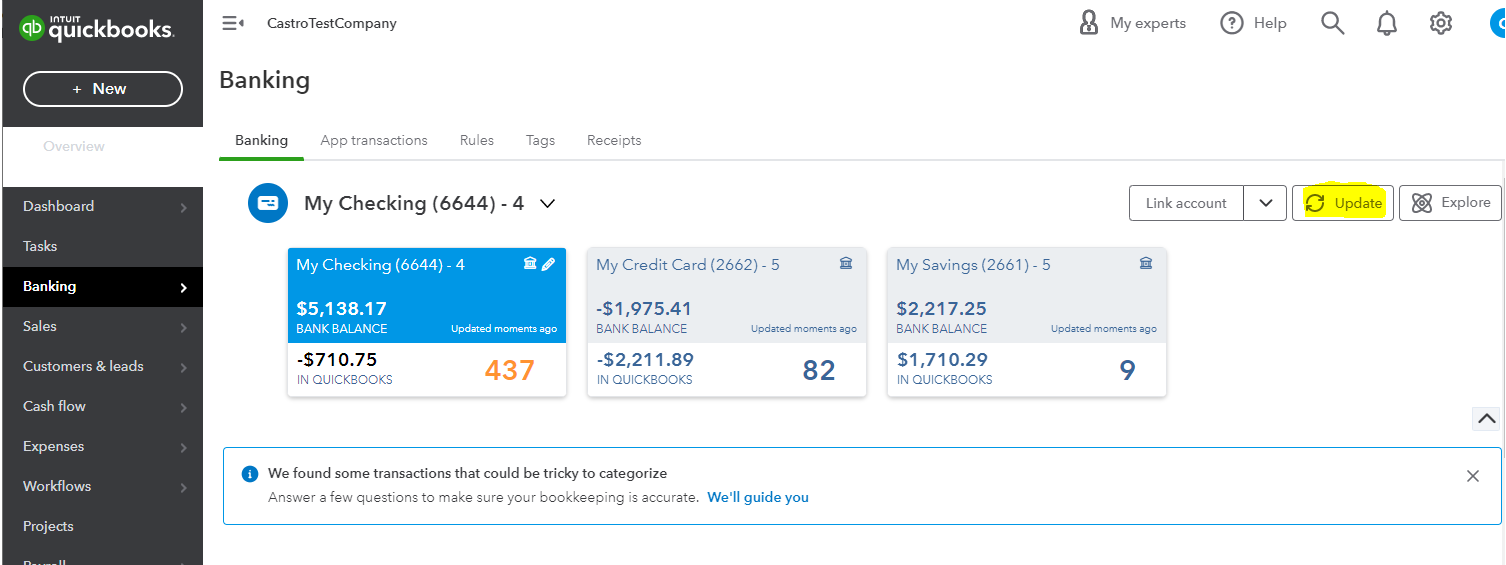Expand the My Checking account selector chevron

[547, 203]
